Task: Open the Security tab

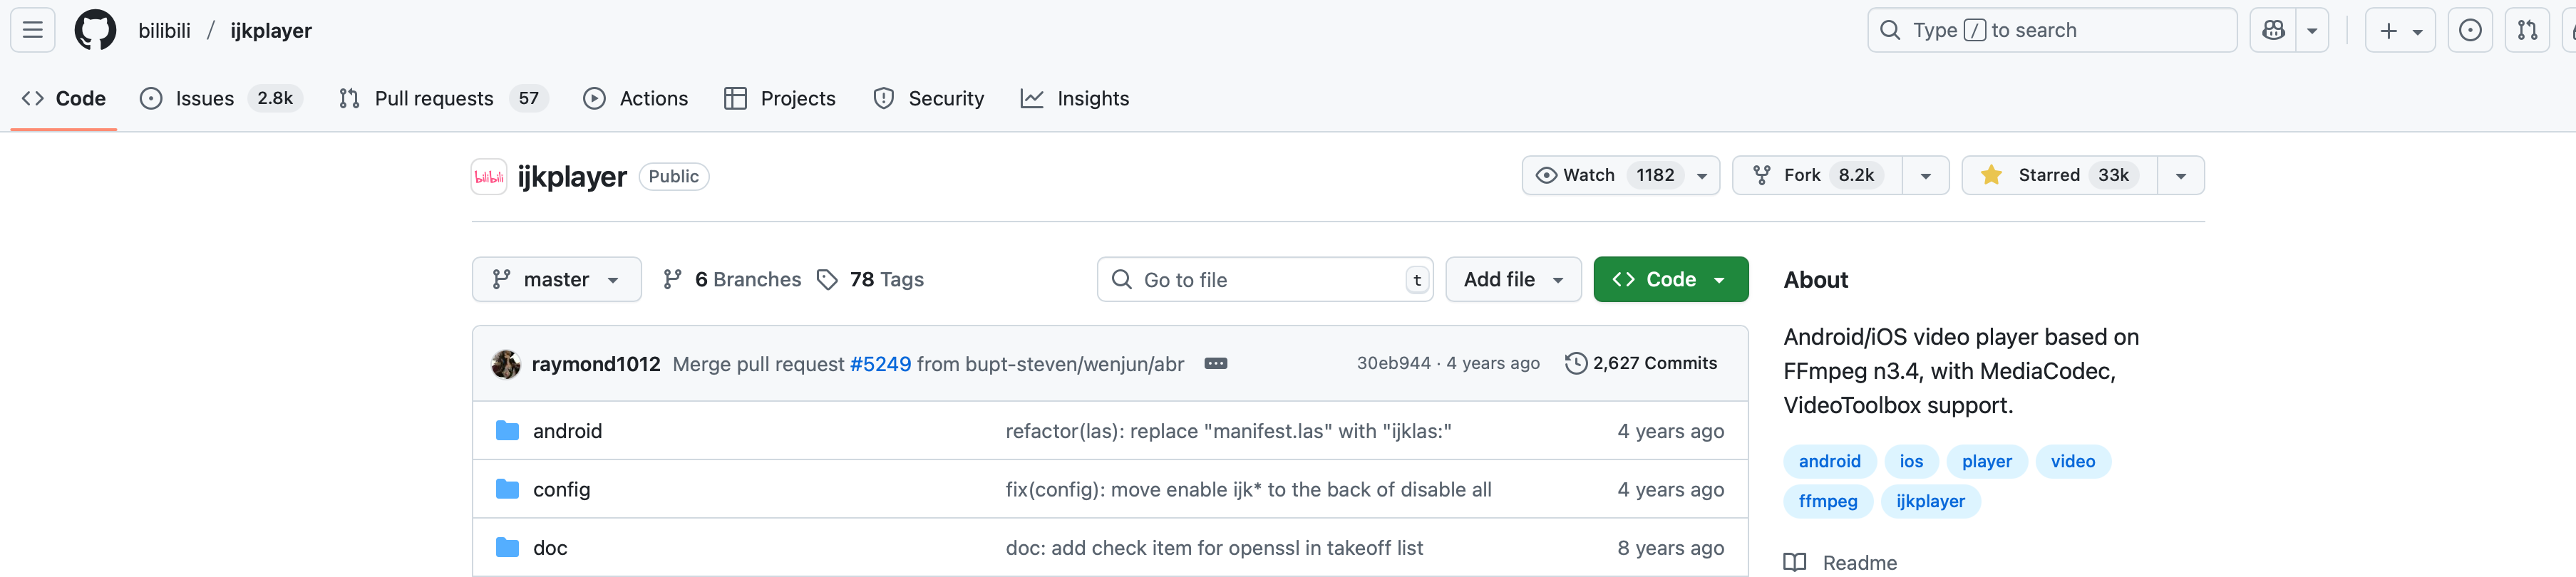Action: pyautogui.click(x=929, y=98)
